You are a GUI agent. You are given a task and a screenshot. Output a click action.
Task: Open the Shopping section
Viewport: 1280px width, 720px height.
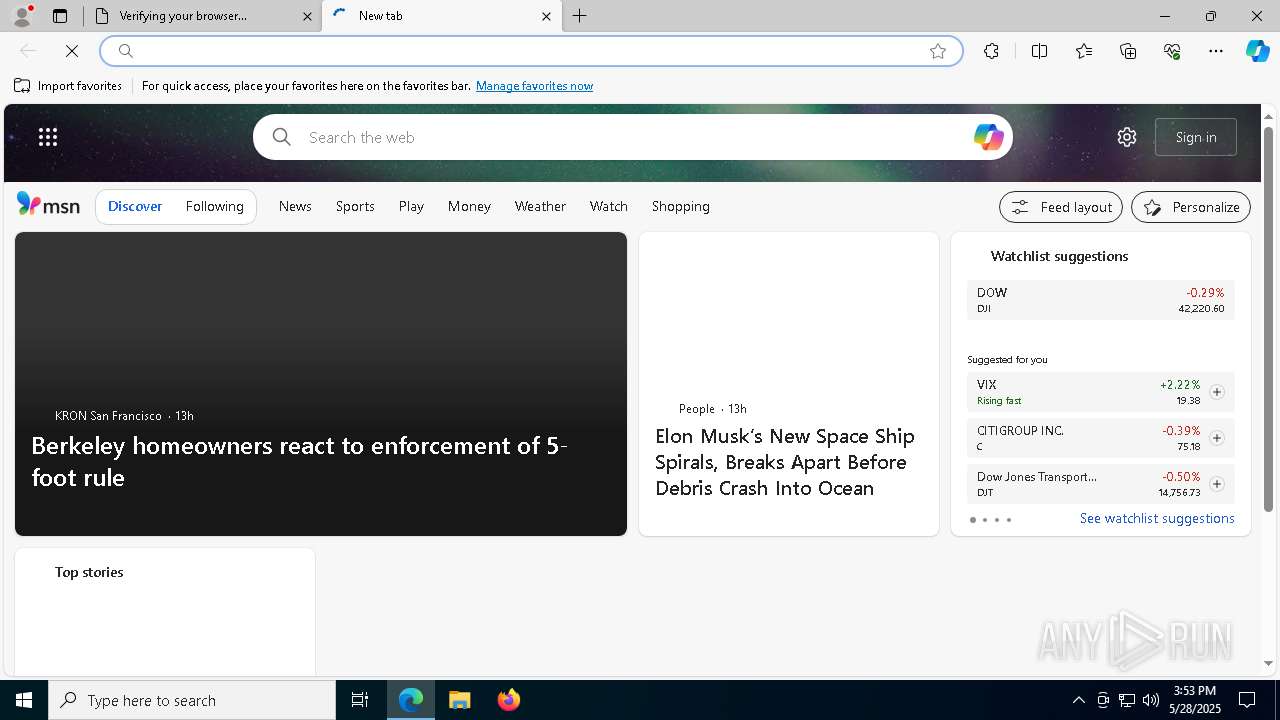680,206
